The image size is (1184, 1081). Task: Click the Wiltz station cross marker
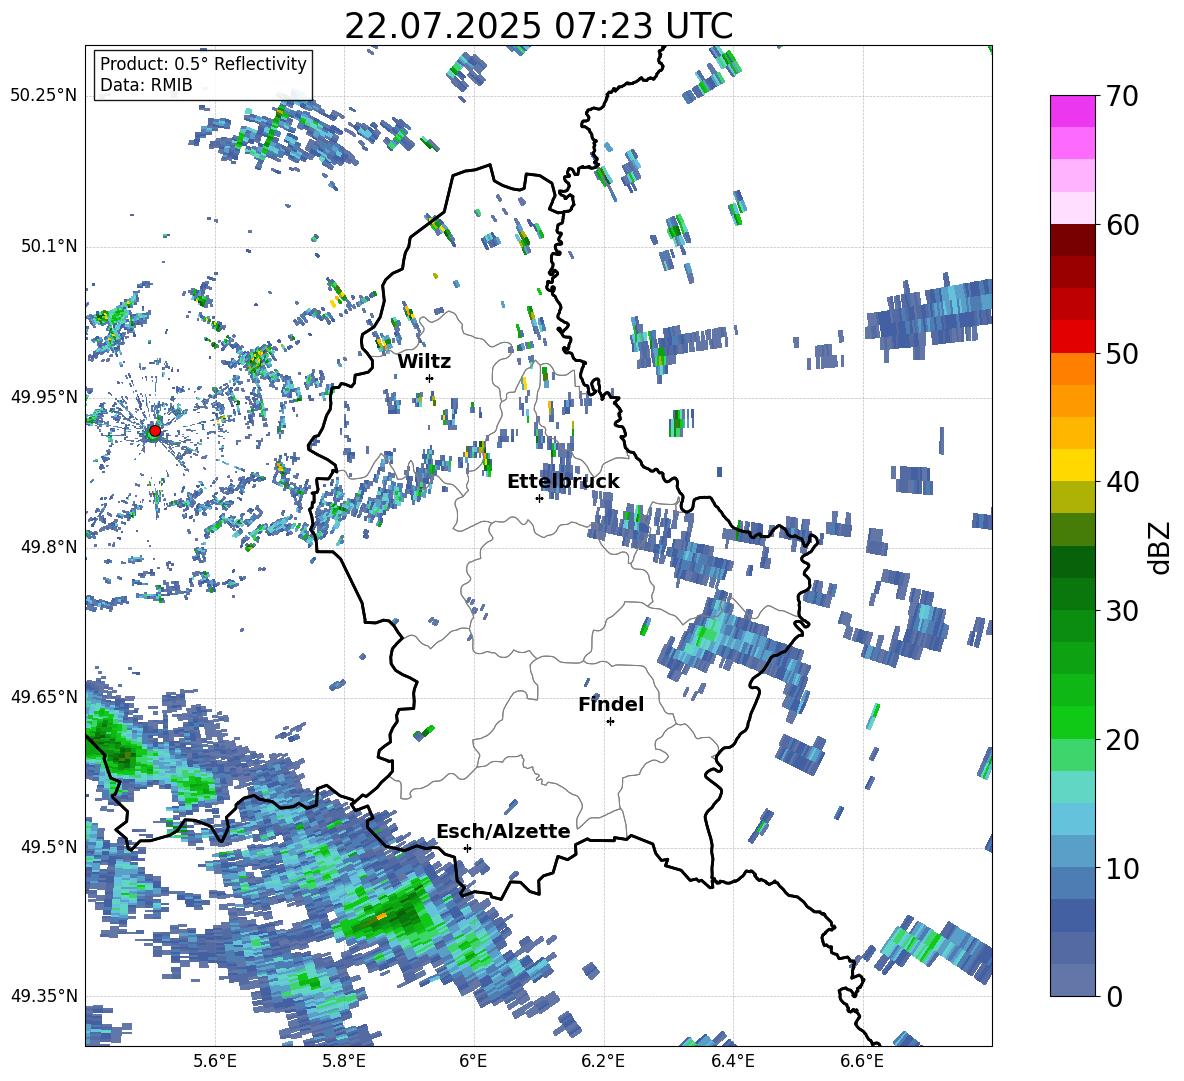point(430,378)
